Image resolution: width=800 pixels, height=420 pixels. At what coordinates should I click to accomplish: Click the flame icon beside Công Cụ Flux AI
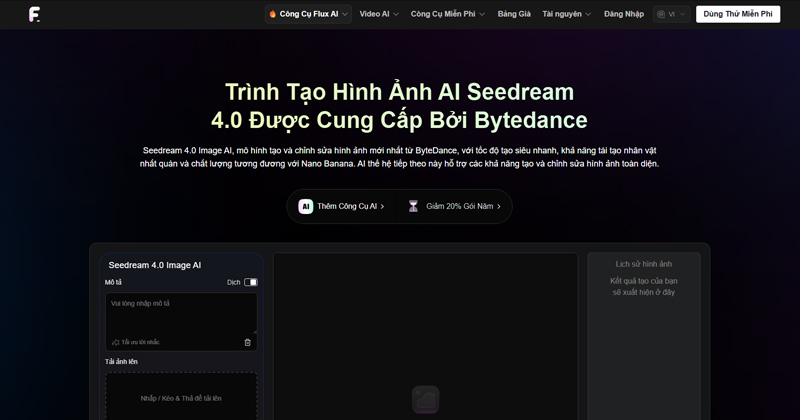(272, 14)
